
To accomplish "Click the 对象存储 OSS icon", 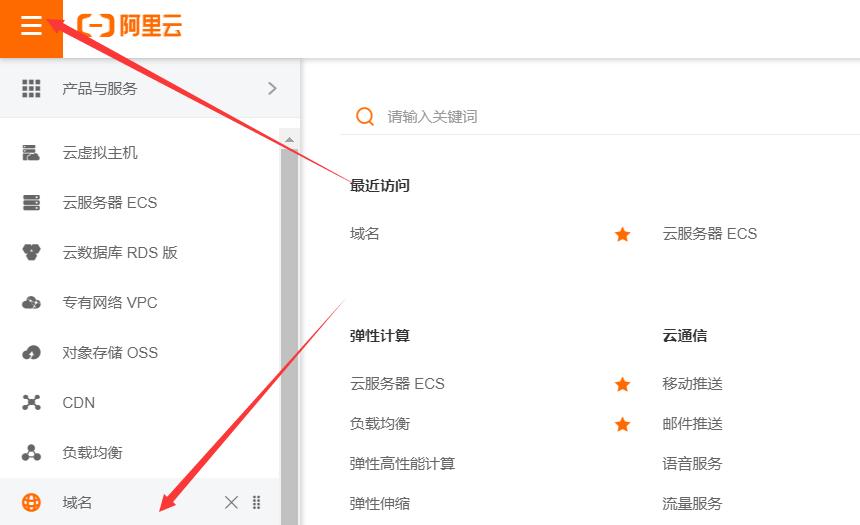I will coord(31,353).
